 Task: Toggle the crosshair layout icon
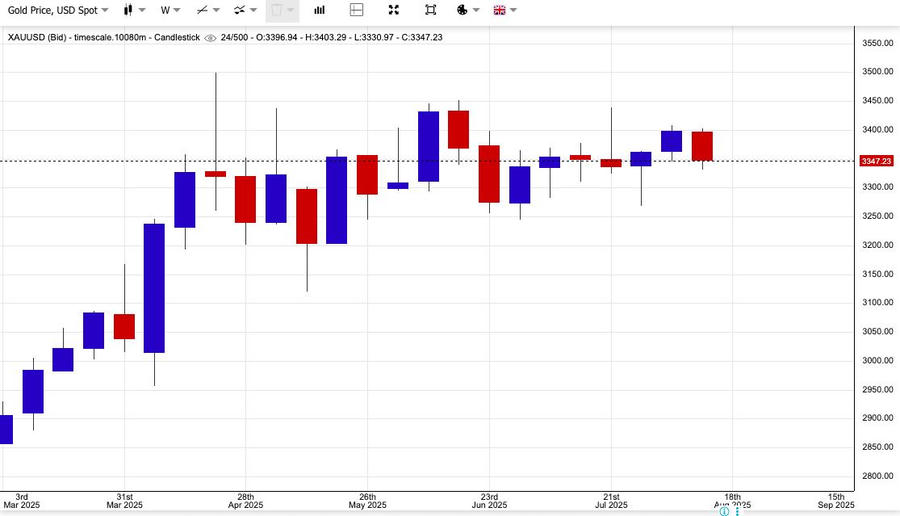357,10
